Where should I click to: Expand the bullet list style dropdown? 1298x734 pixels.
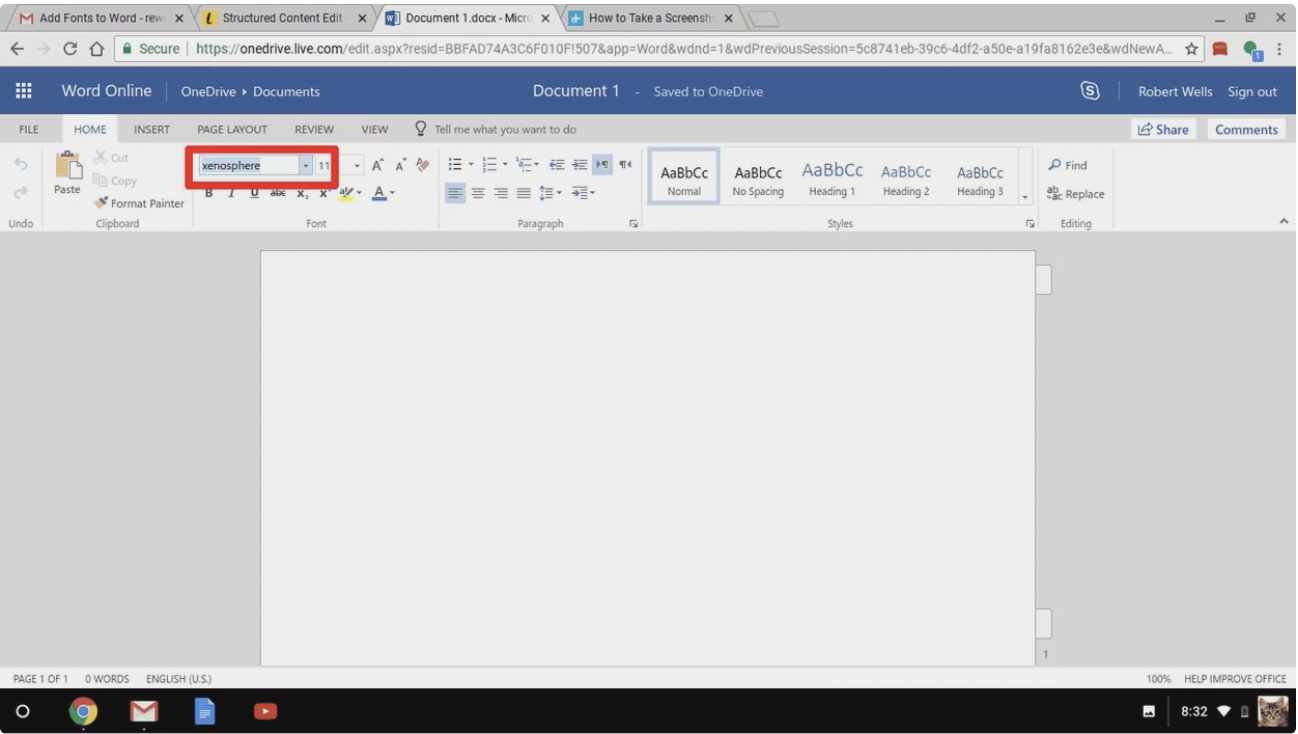(x=471, y=165)
